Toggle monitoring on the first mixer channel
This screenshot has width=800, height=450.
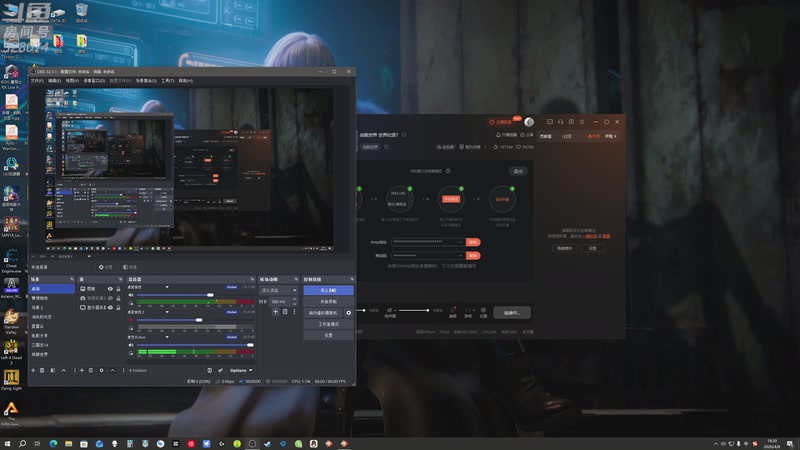tap(131, 303)
